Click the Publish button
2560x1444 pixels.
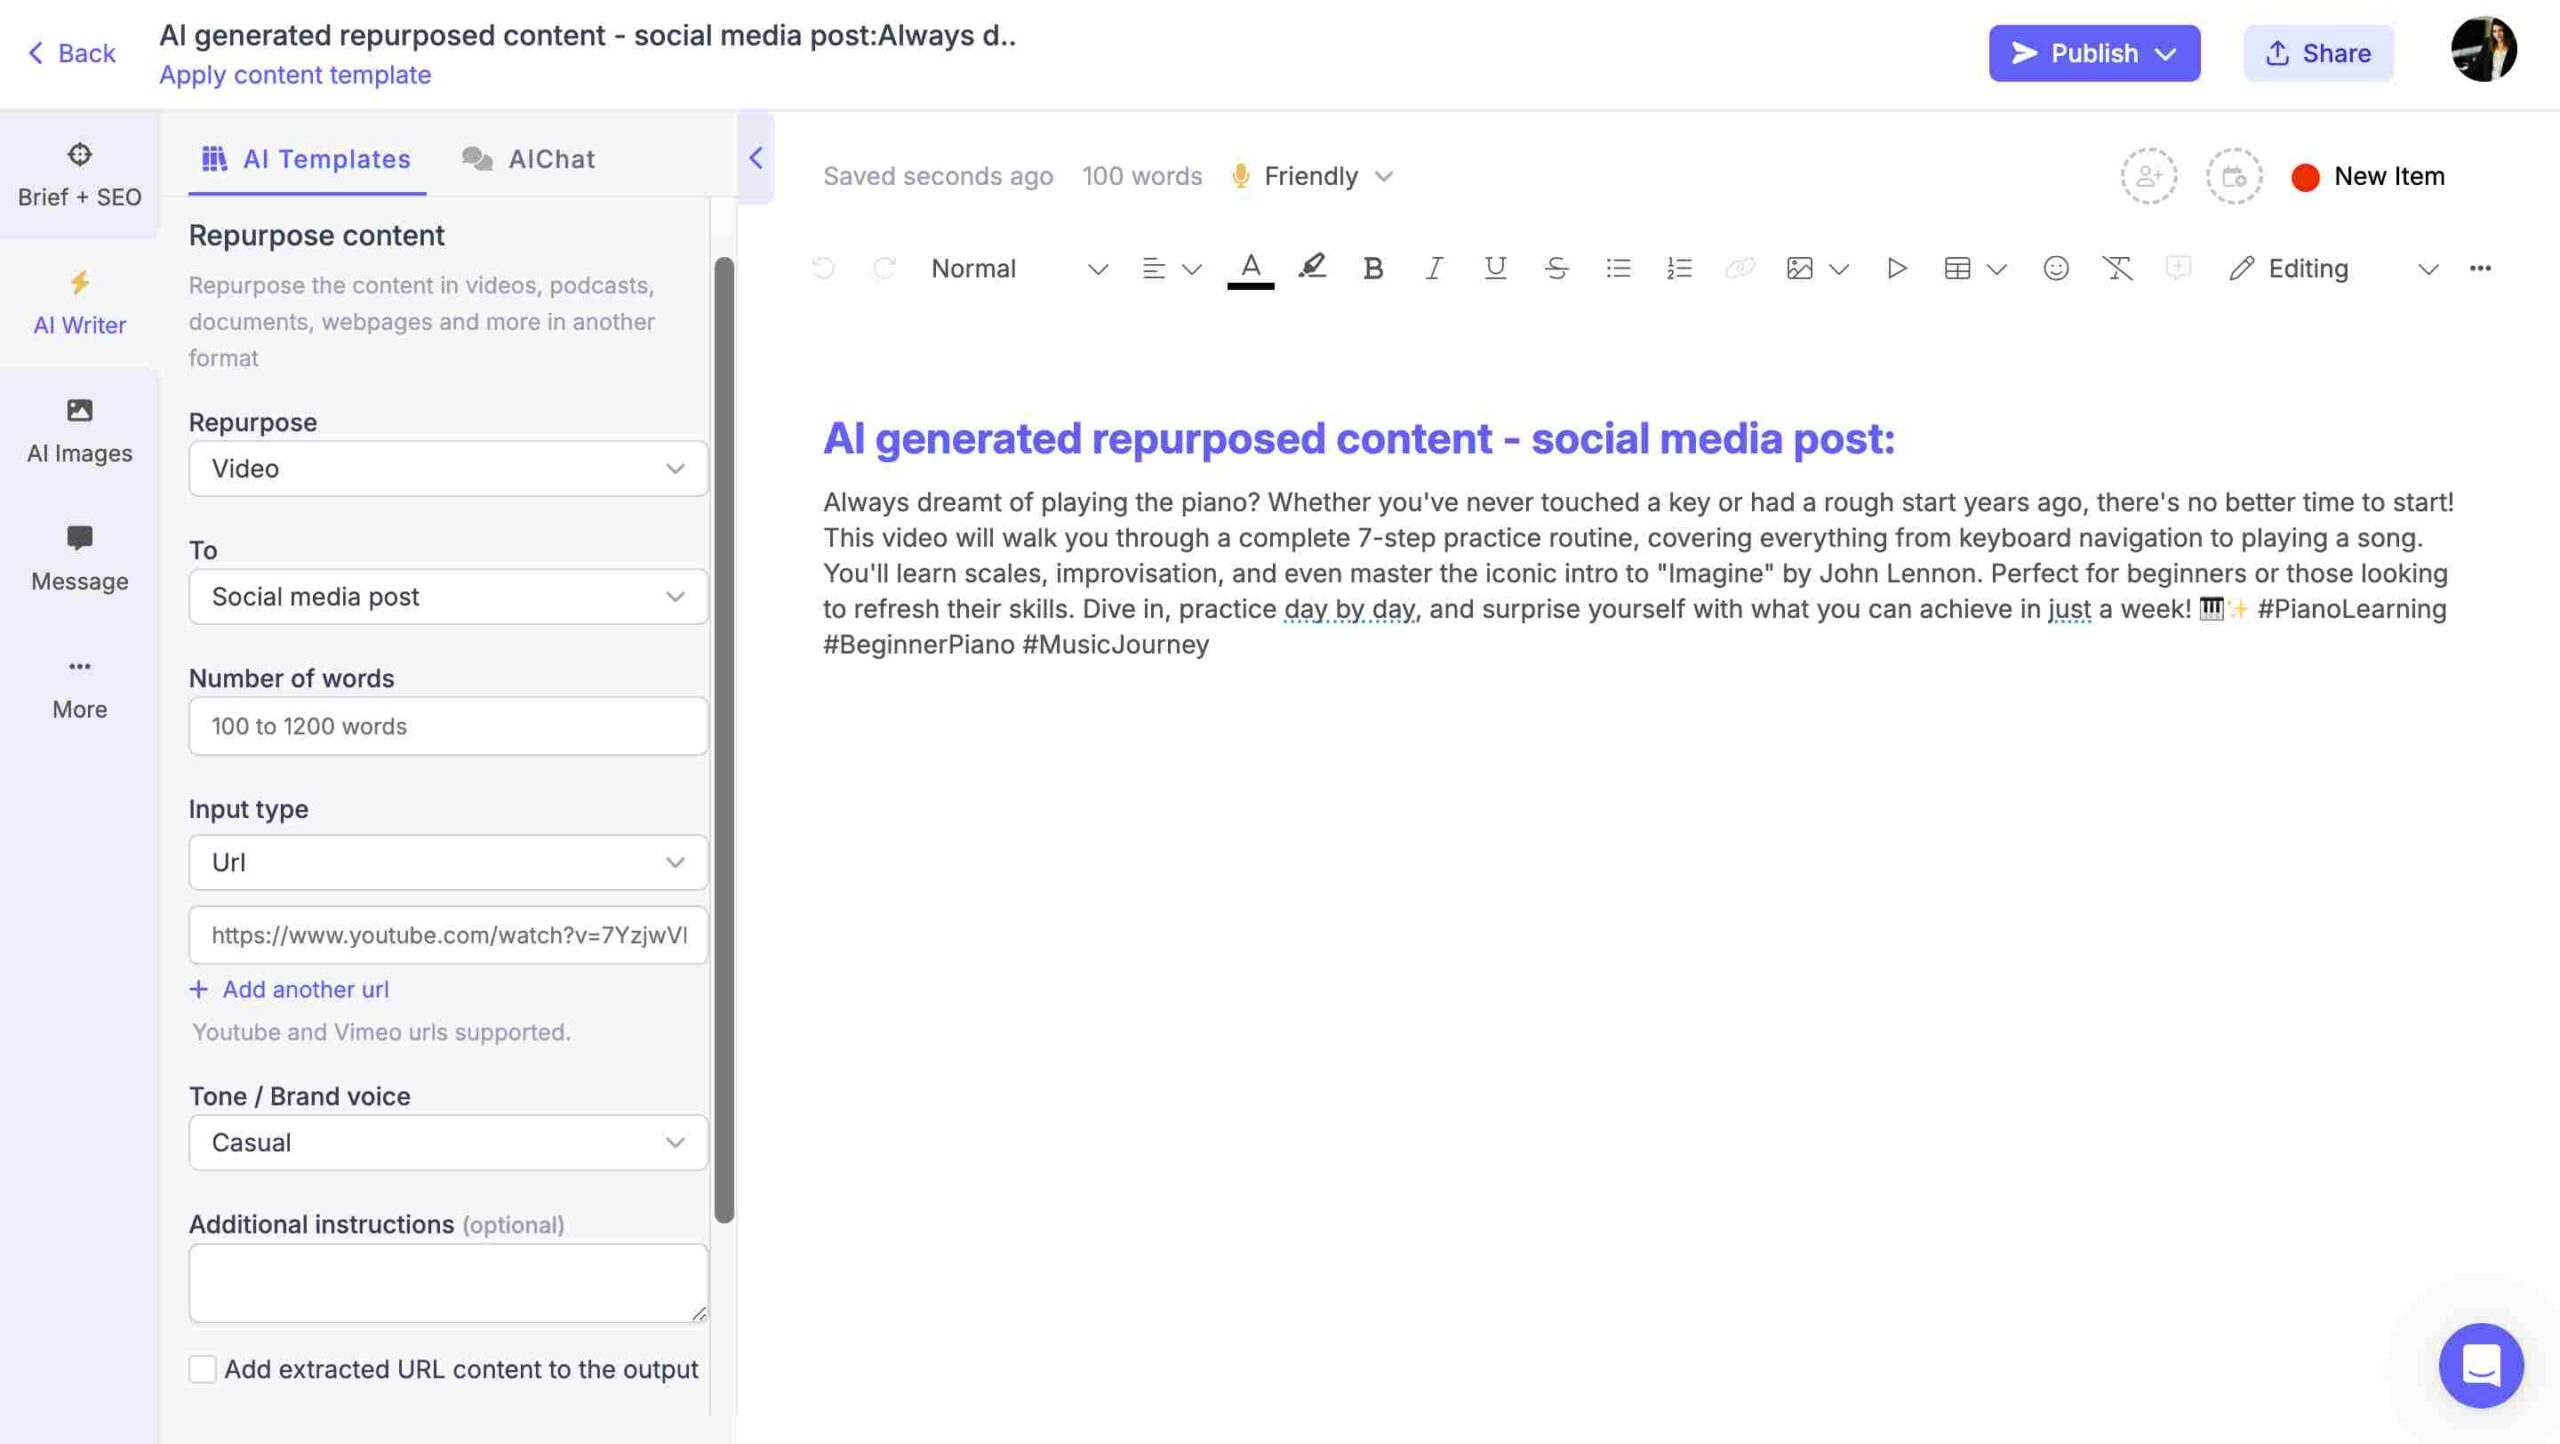(x=2096, y=53)
